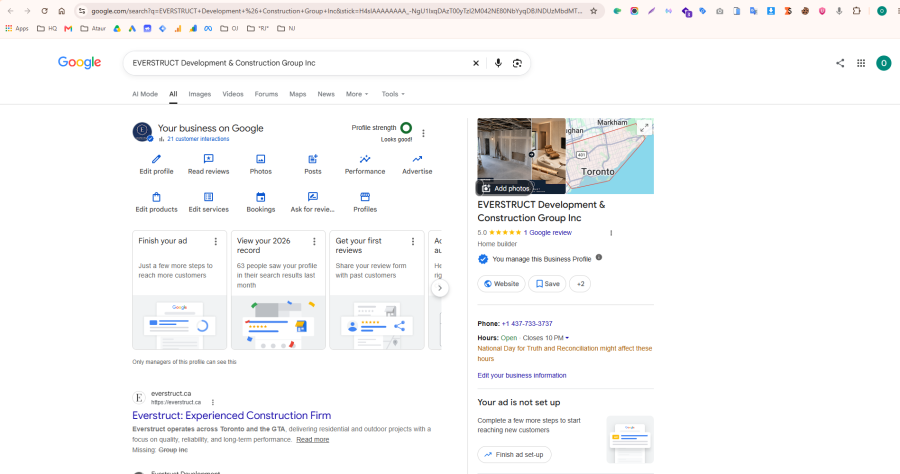900x474 pixels.
Task: Search by image with Lens icon
Action: click(517, 63)
